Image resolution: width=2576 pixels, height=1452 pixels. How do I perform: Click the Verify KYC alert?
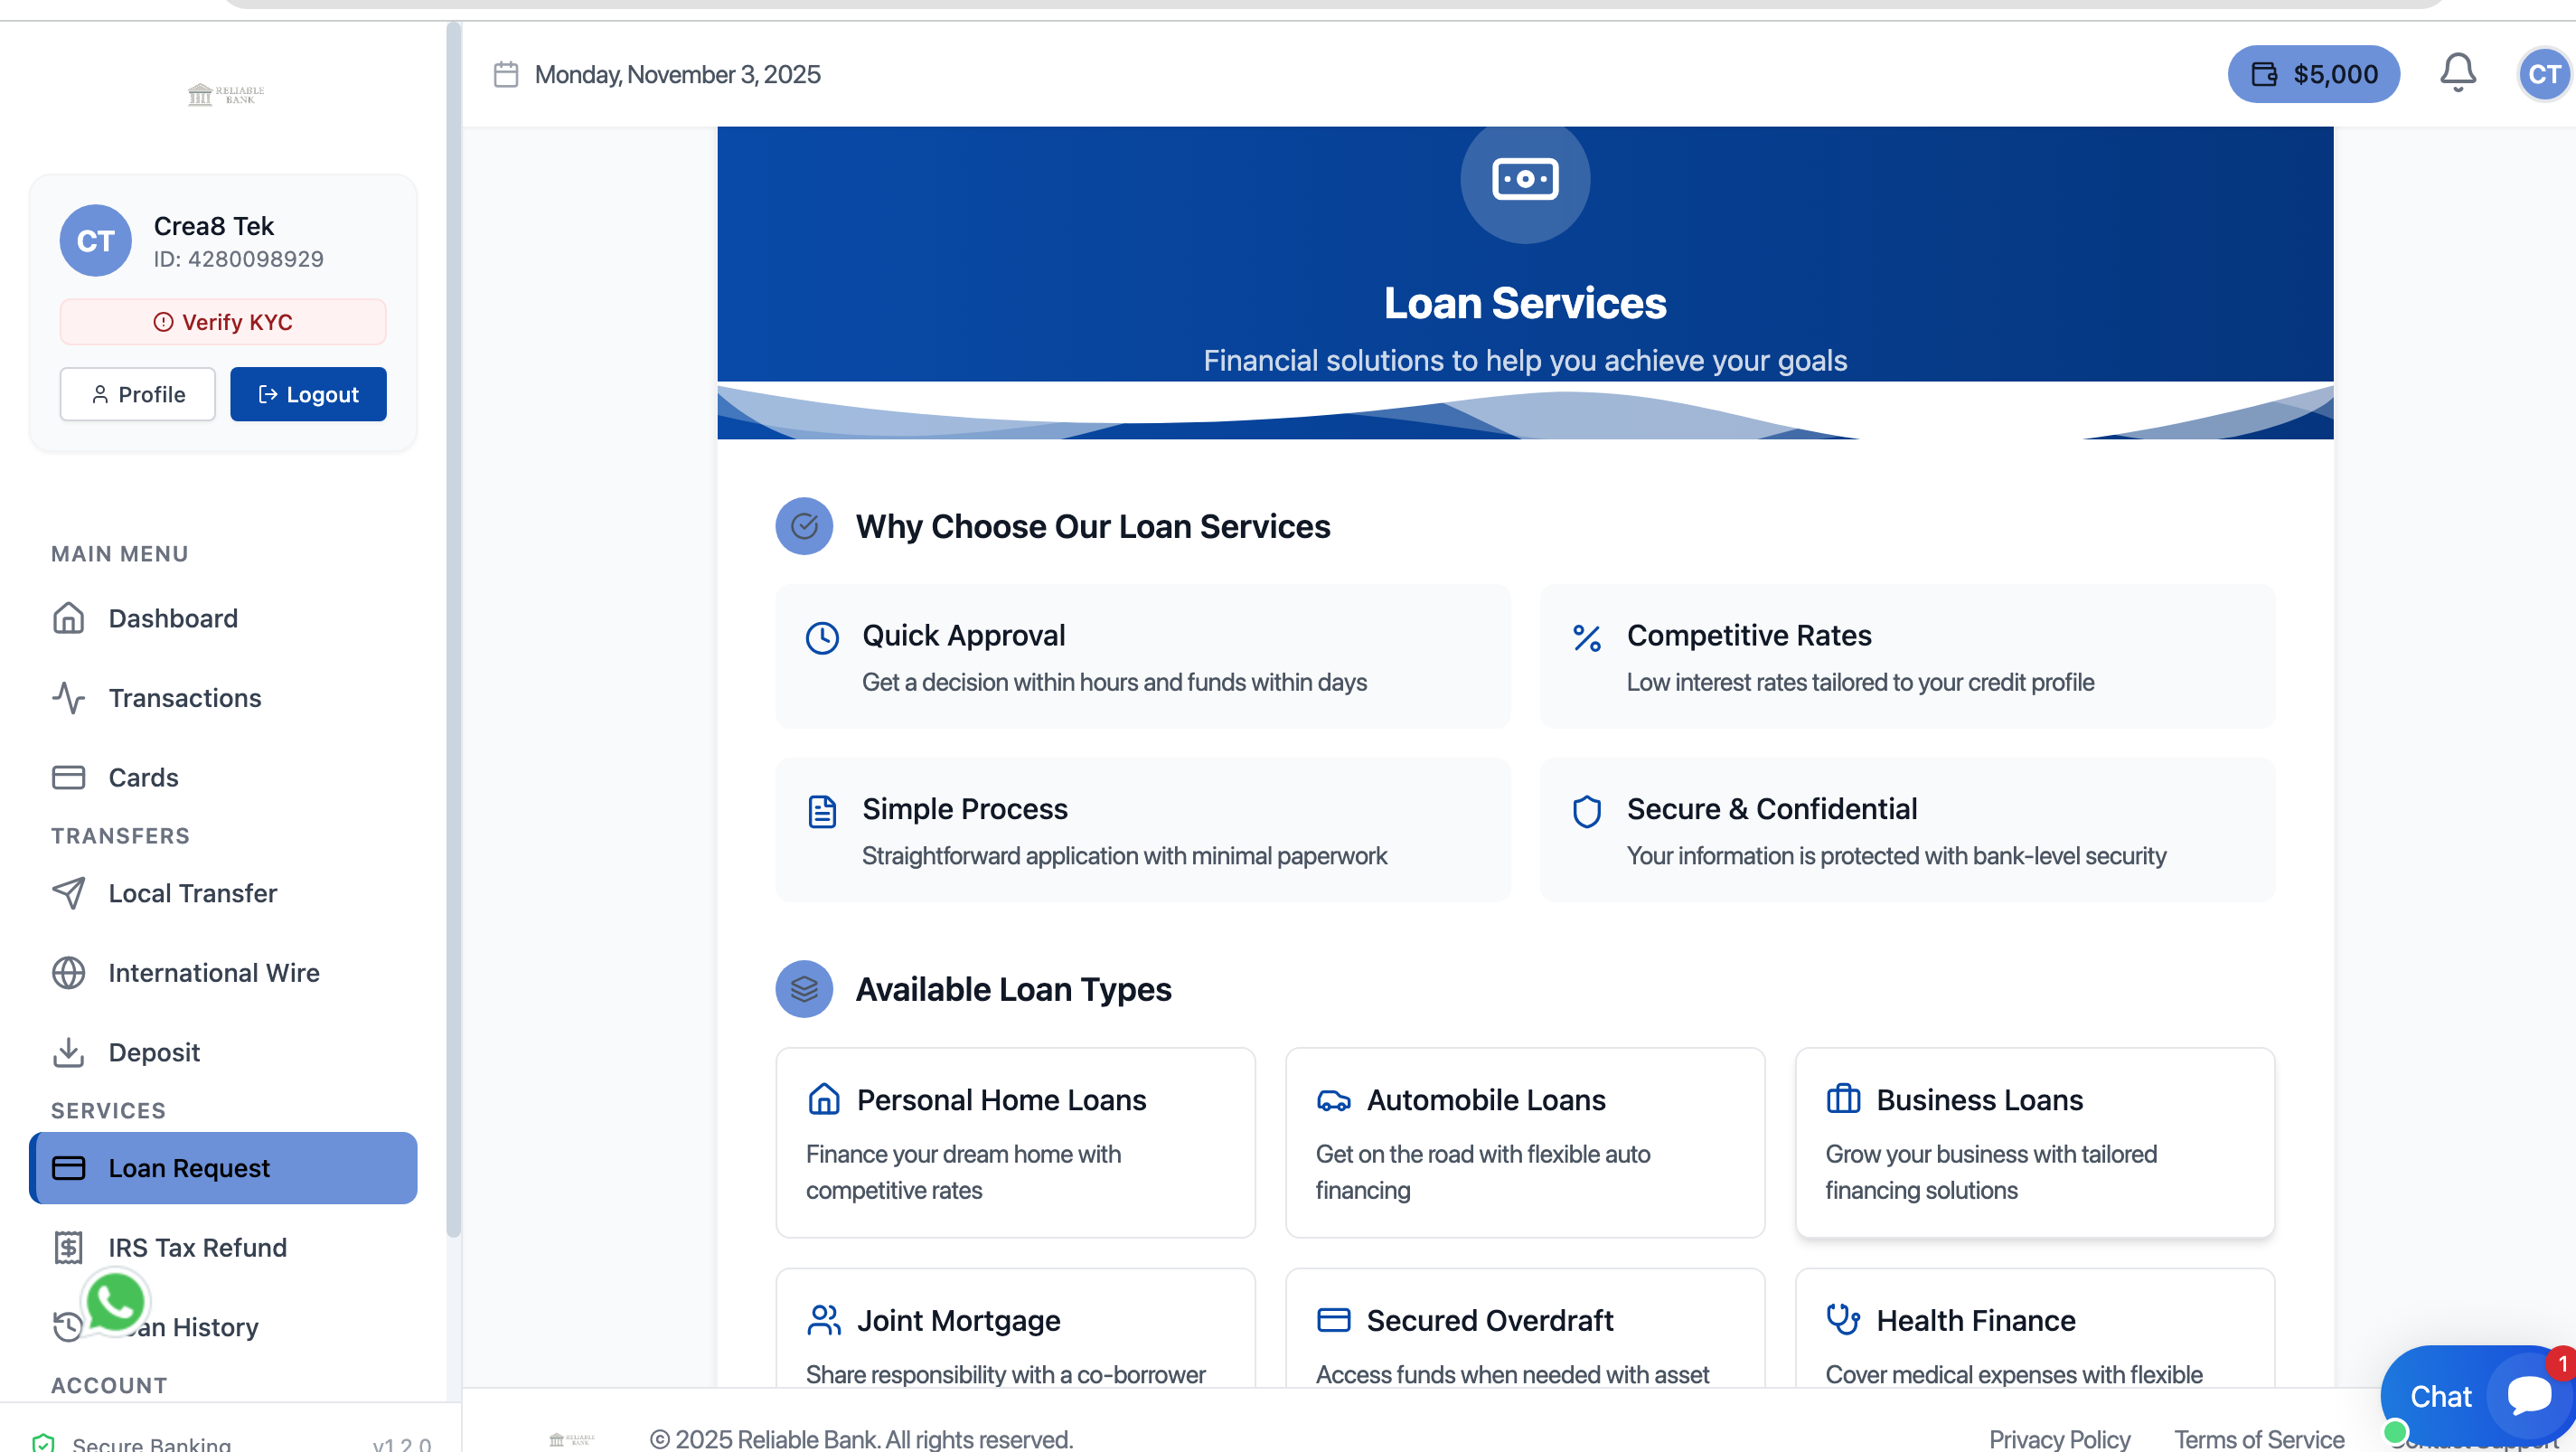click(223, 322)
